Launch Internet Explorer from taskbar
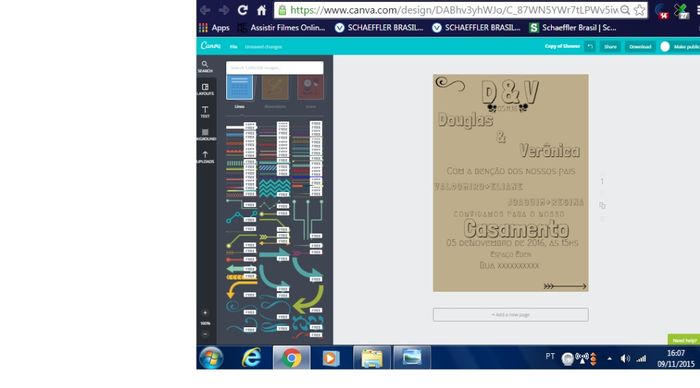Image resolution: width=700 pixels, height=388 pixels. coord(251,358)
